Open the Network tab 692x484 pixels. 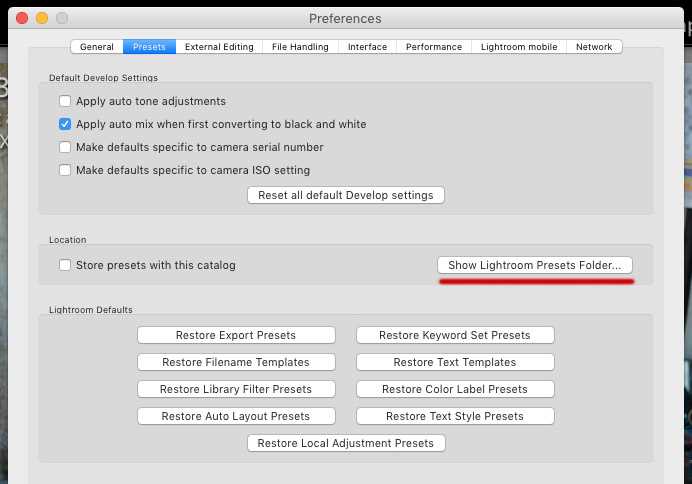click(594, 47)
